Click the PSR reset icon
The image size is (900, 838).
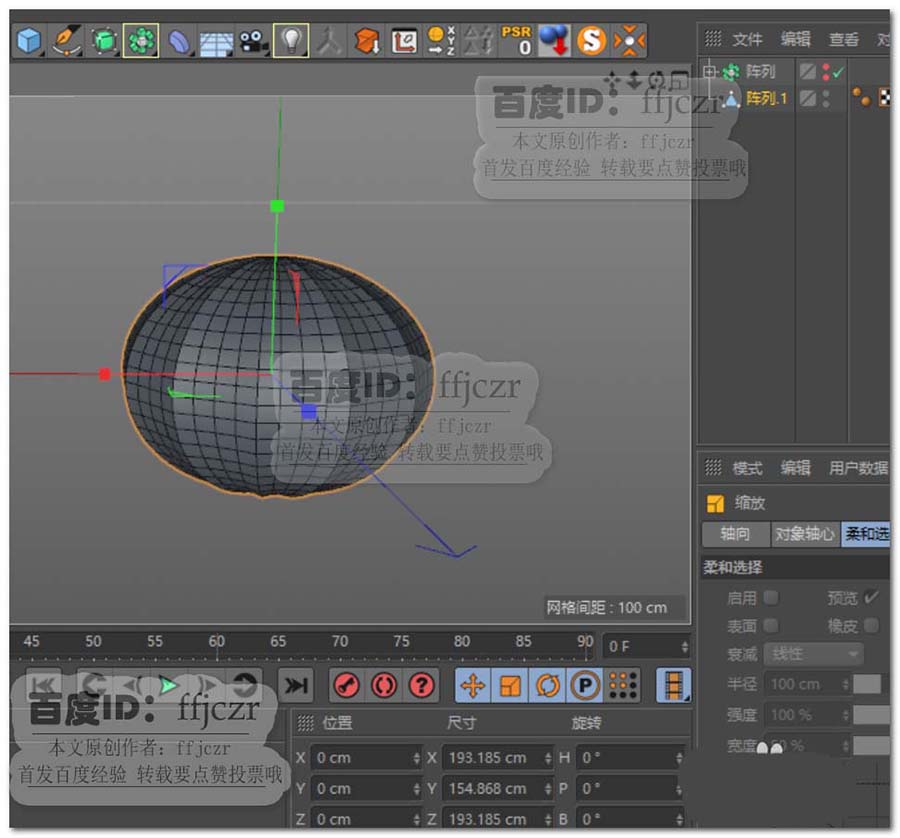click(x=516, y=41)
